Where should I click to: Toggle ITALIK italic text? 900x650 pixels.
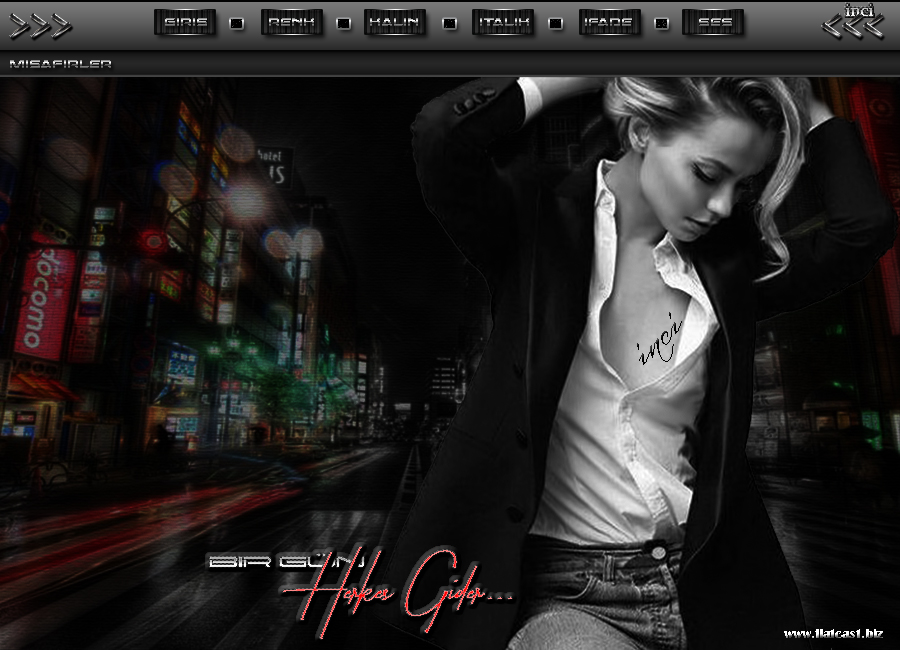point(503,22)
